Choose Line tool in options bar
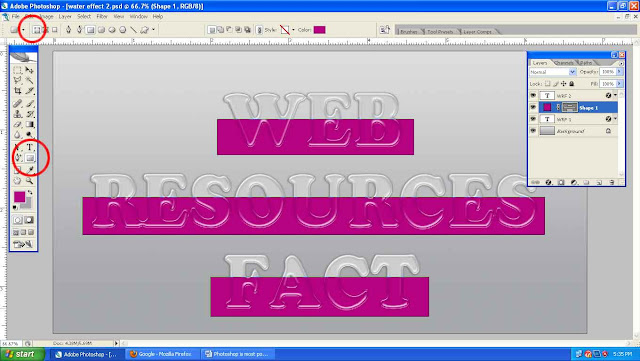The height and width of the screenshot is (361, 640). 133,30
